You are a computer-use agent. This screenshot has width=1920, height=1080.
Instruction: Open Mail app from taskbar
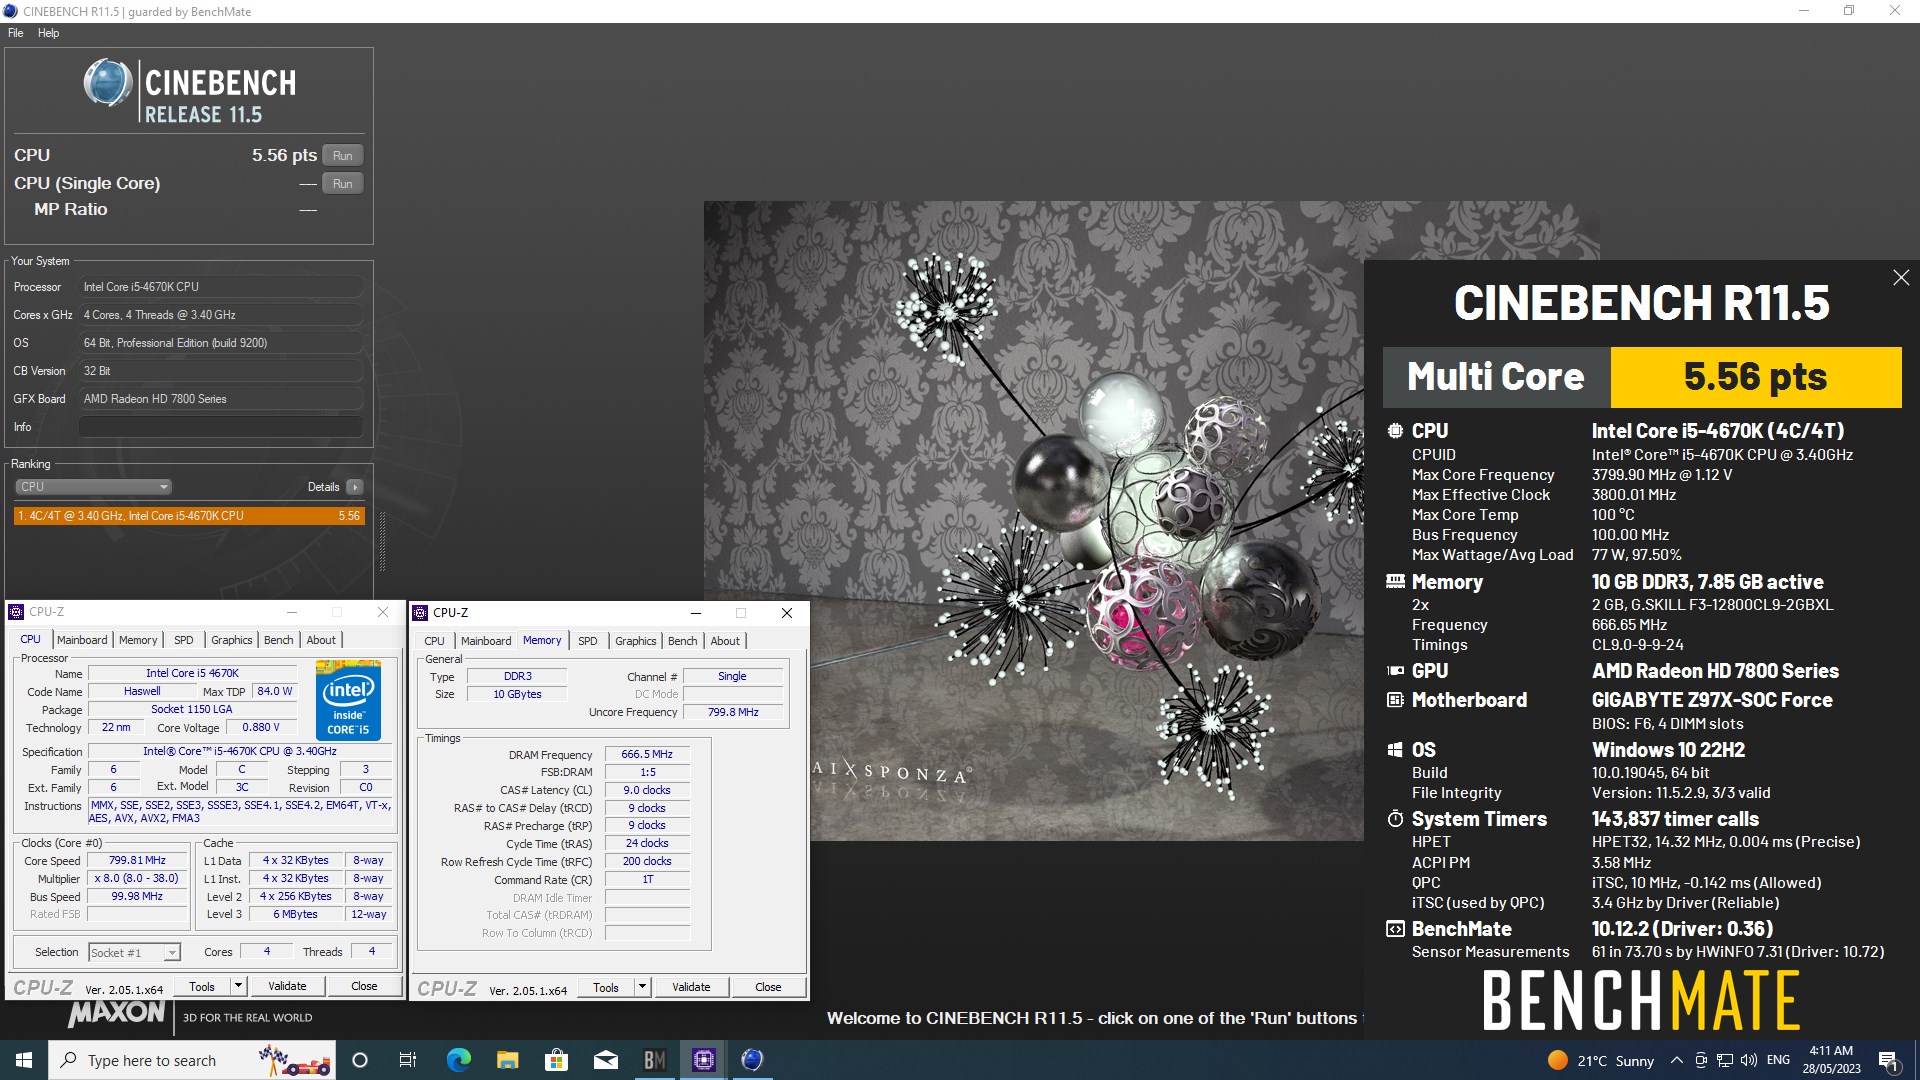pos(605,1060)
